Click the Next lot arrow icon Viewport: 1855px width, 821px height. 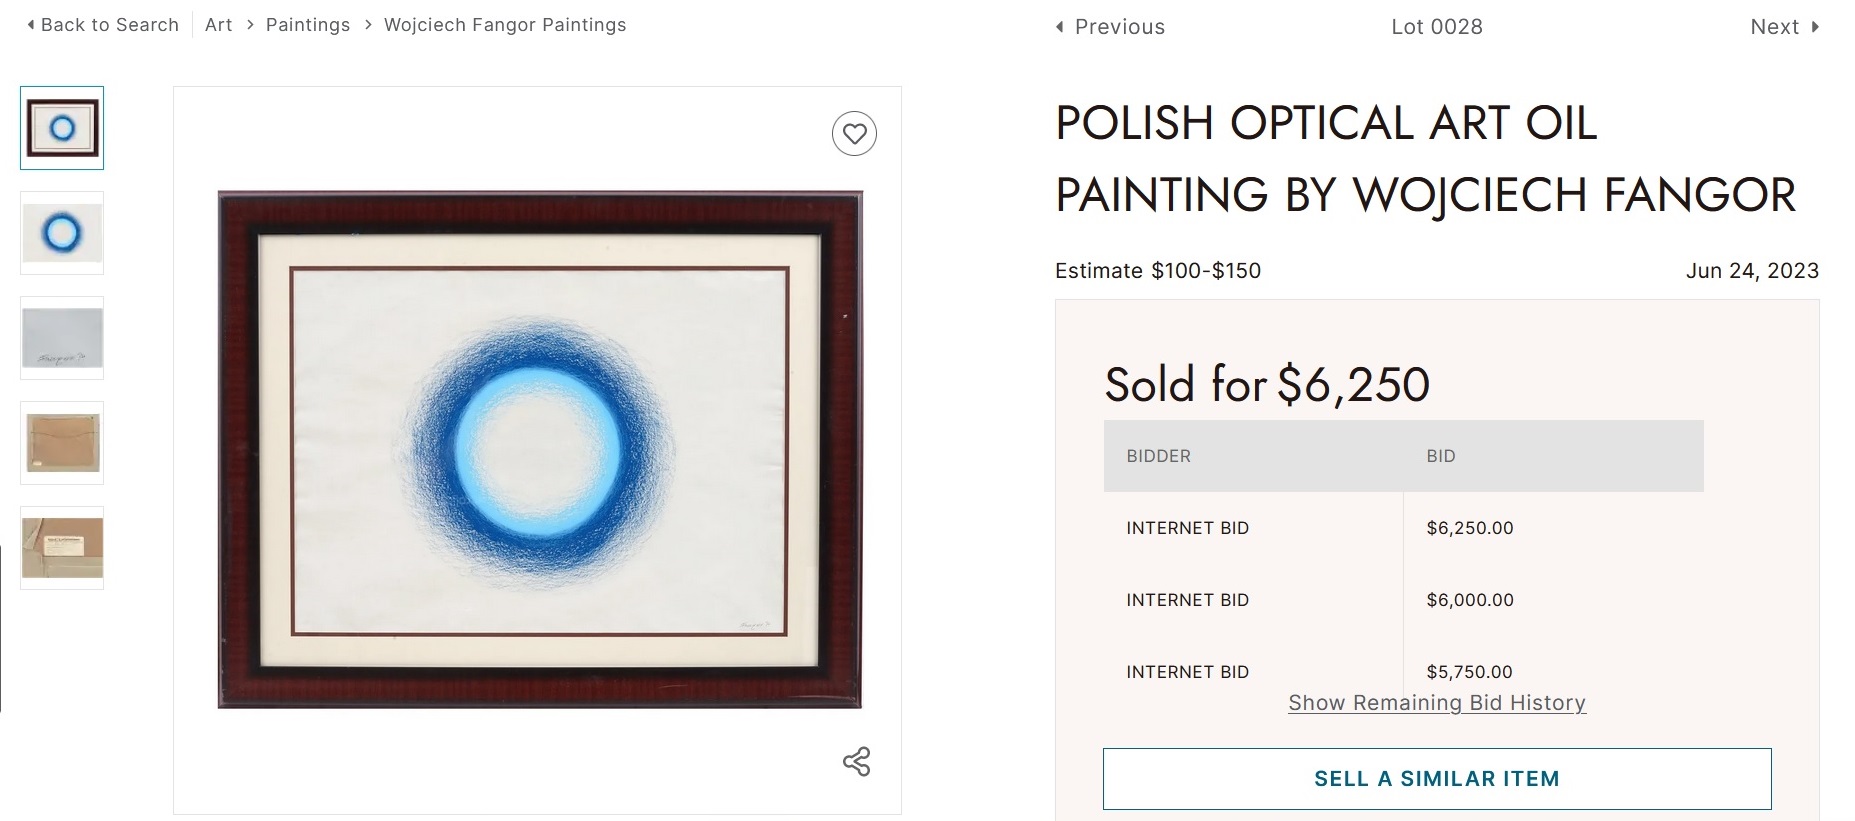[1815, 27]
